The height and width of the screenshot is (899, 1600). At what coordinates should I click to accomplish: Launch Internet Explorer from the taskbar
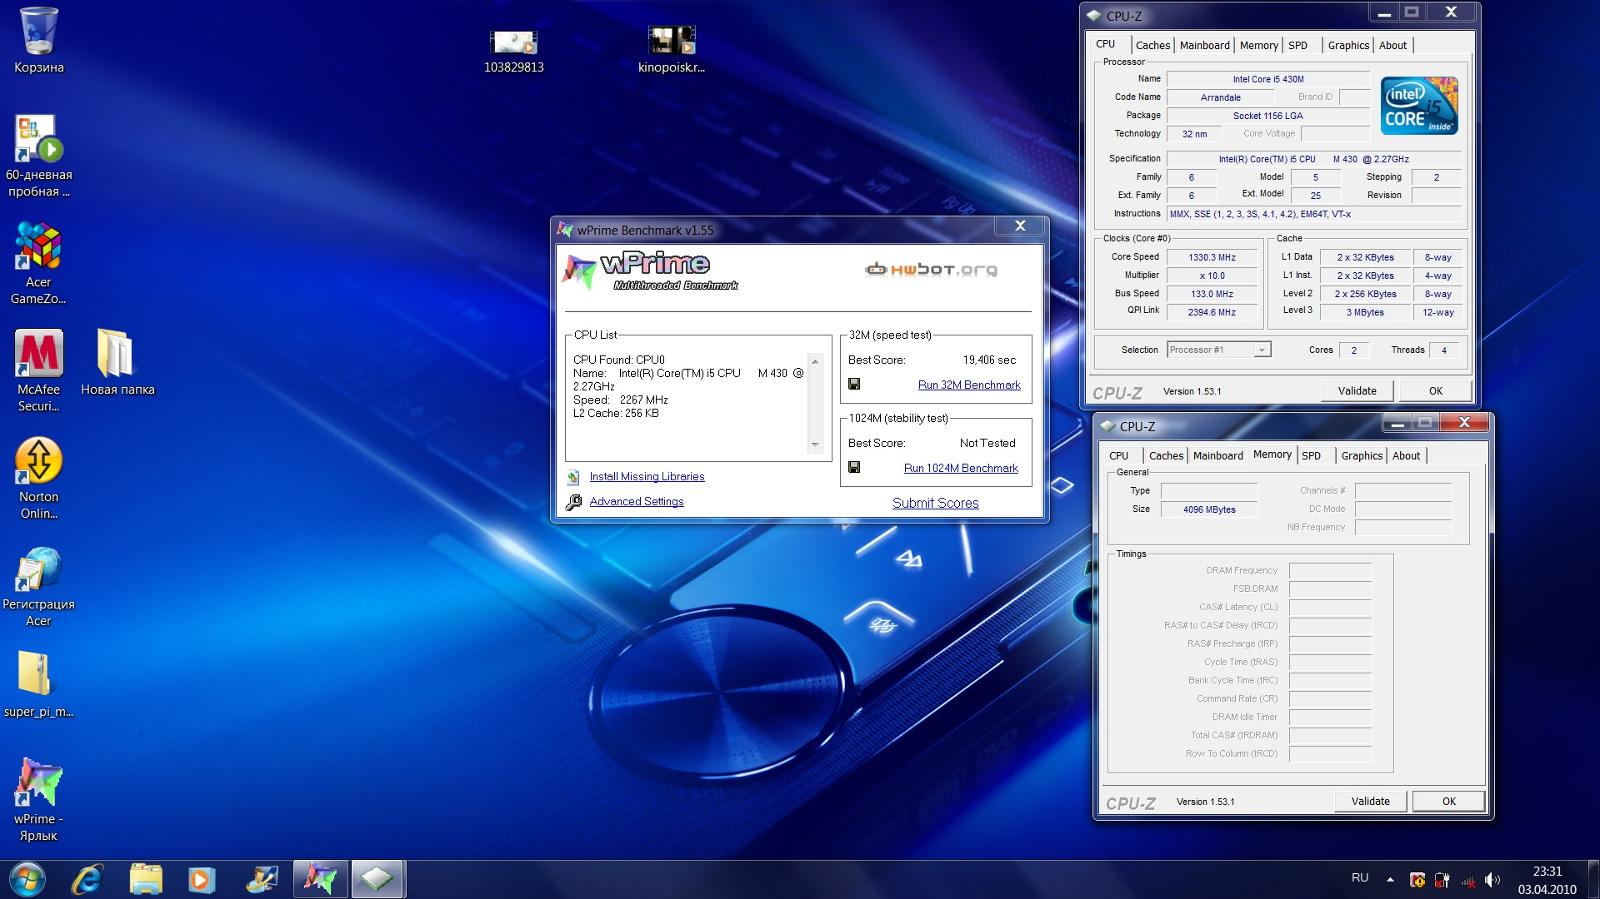[88, 879]
